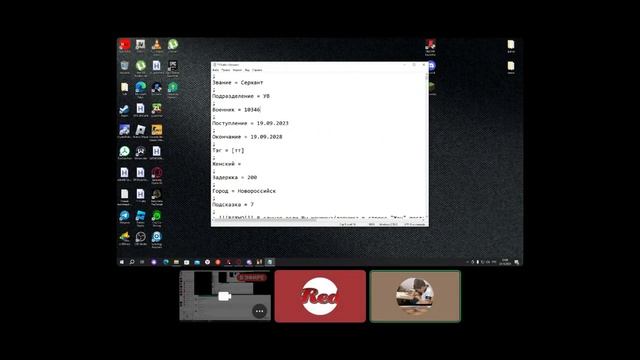Click the line 'Подсказка = 7'
This screenshot has width=640, height=360.
tap(233, 204)
